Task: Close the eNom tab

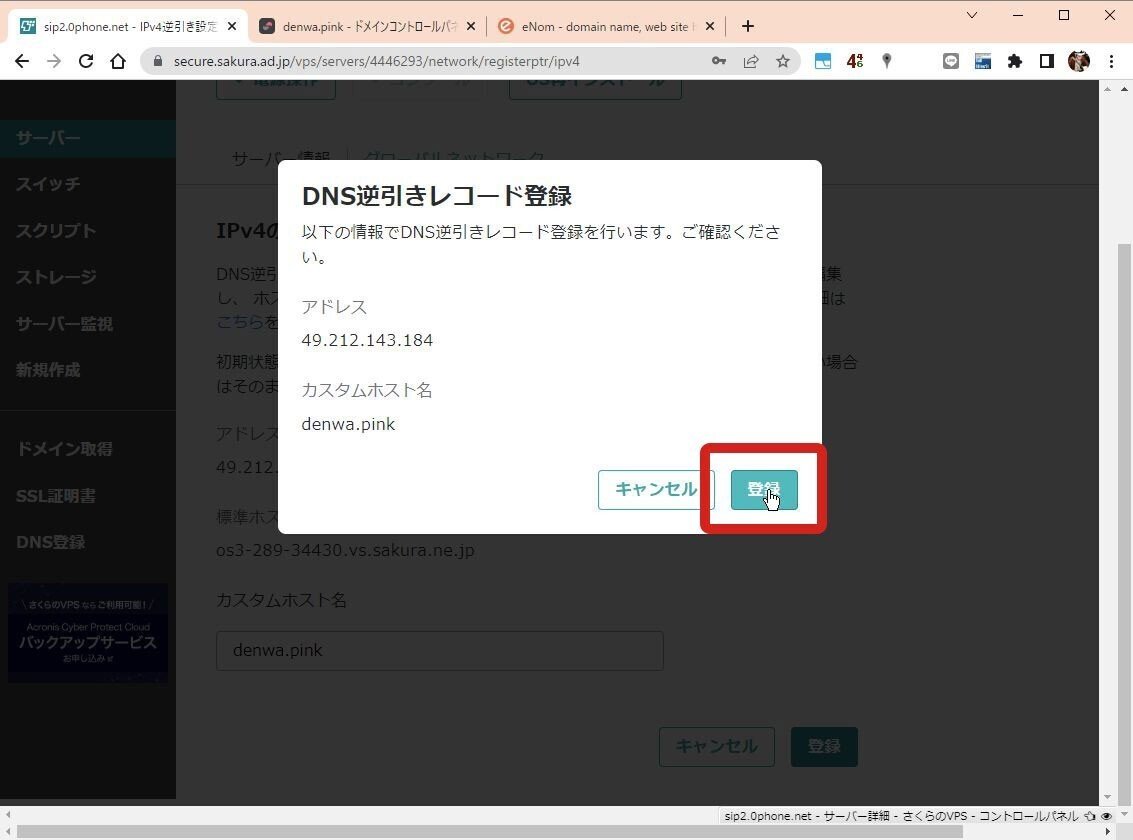Action: 710,27
